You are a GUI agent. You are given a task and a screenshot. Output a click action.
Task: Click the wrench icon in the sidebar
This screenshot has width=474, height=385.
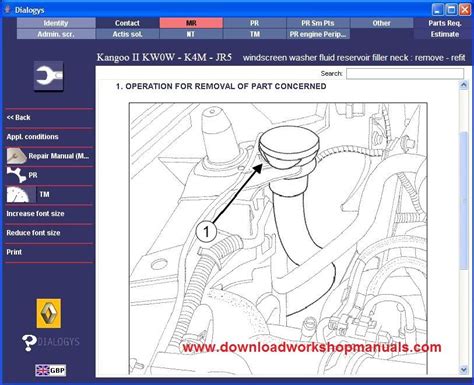click(49, 76)
